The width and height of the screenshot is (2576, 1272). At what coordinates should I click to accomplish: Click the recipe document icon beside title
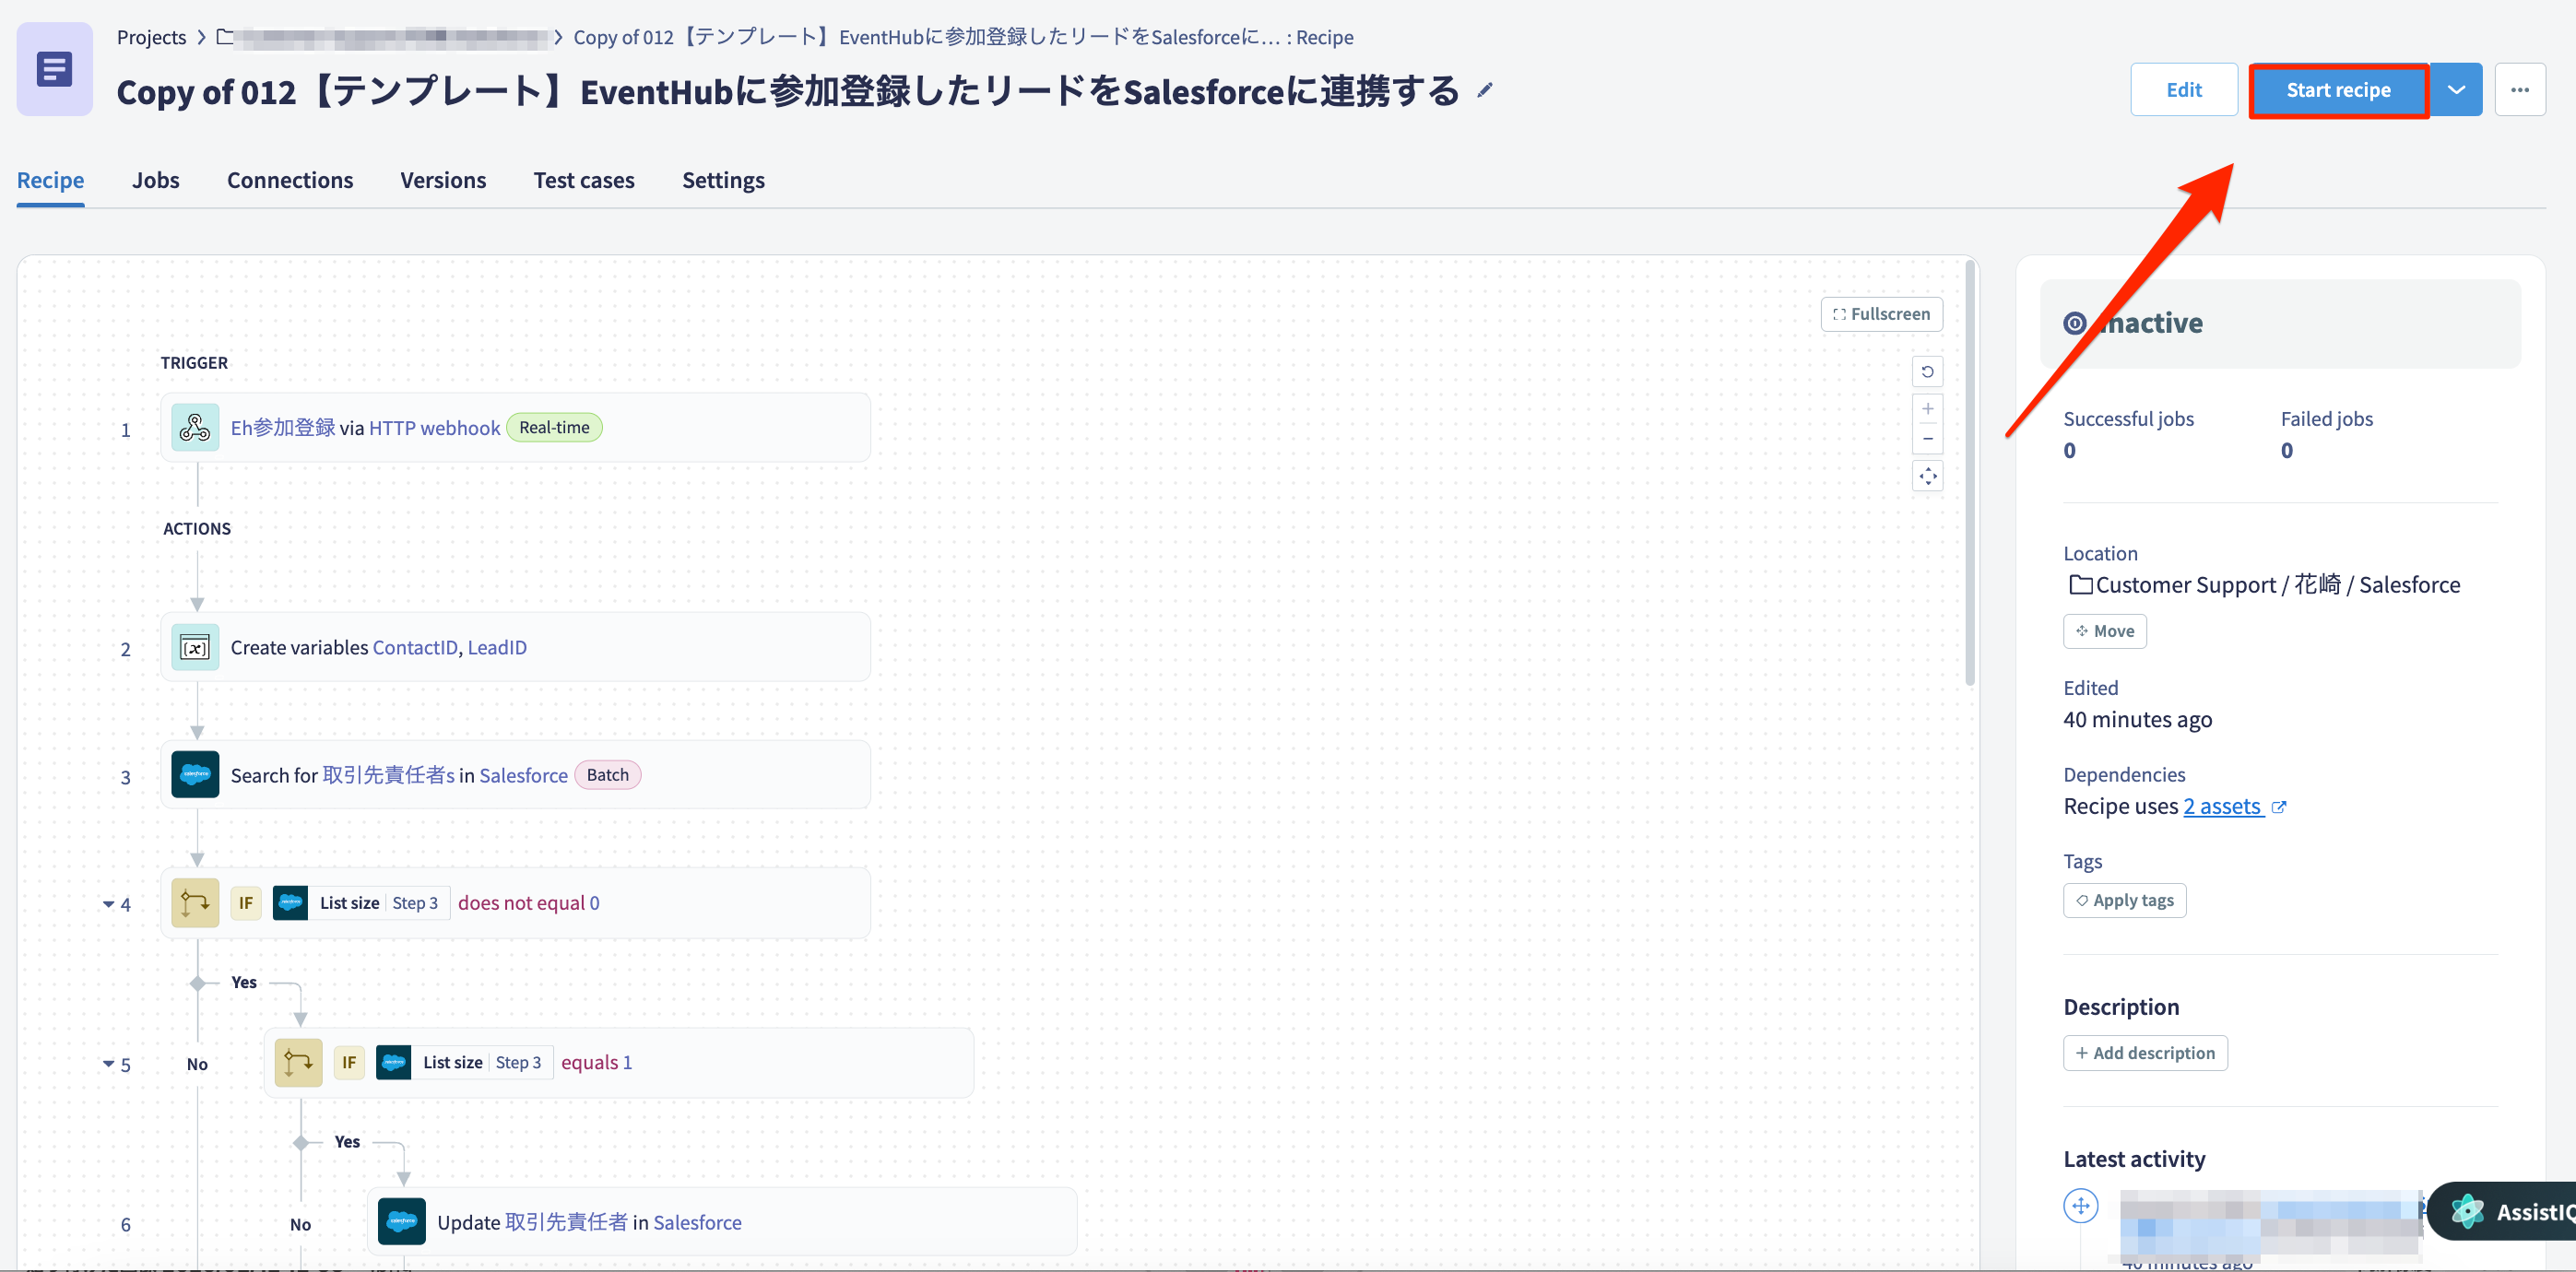[54, 69]
